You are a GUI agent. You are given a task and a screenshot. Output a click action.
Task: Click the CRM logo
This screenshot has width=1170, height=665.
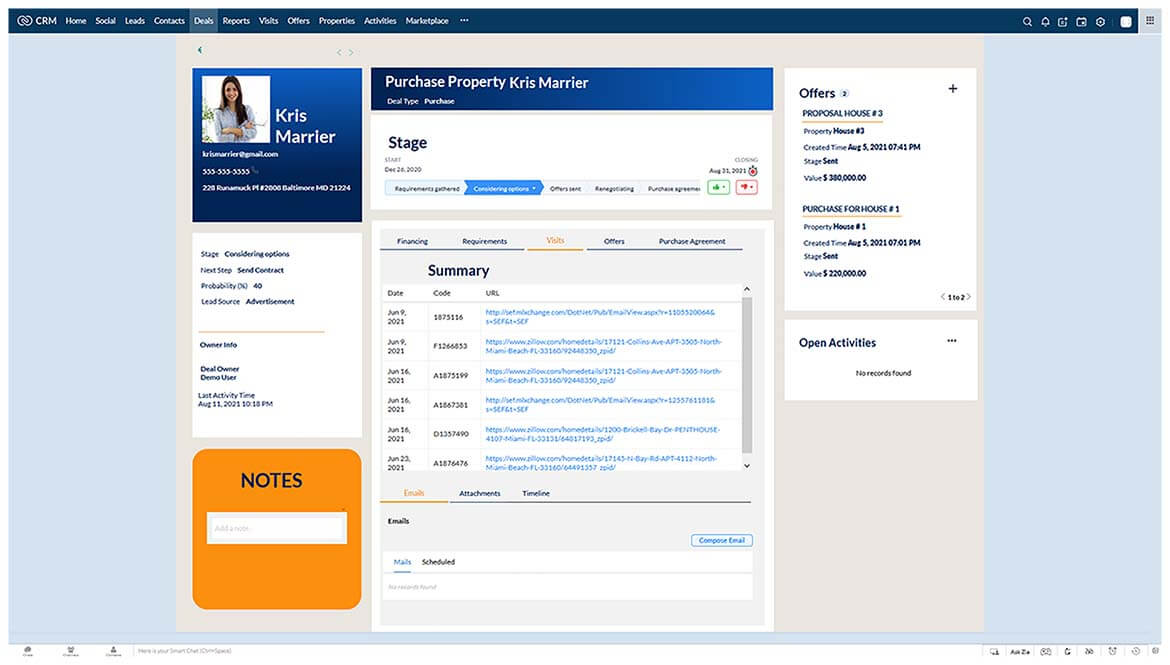click(x=37, y=21)
